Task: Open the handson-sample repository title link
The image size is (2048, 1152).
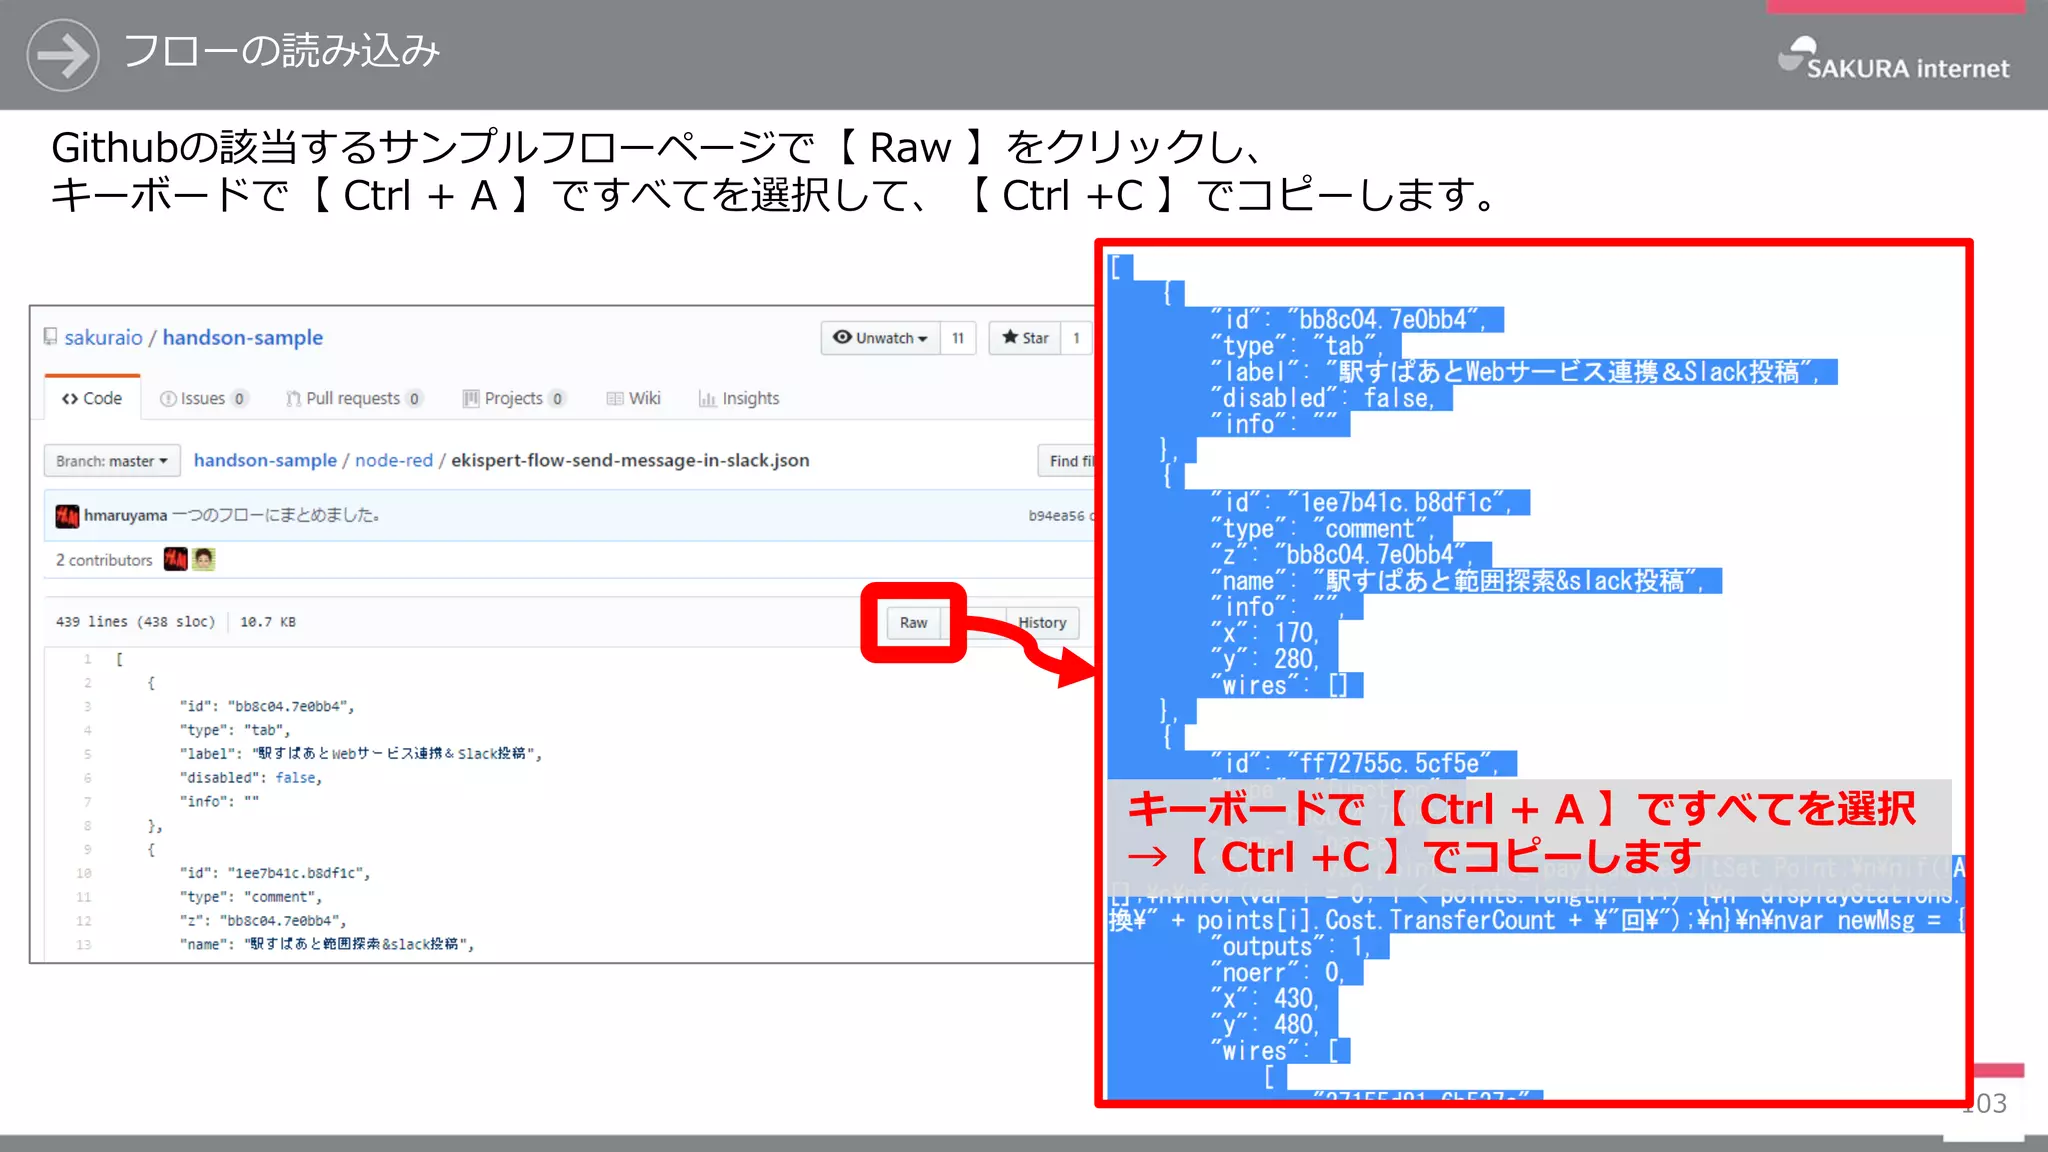Action: click(243, 337)
